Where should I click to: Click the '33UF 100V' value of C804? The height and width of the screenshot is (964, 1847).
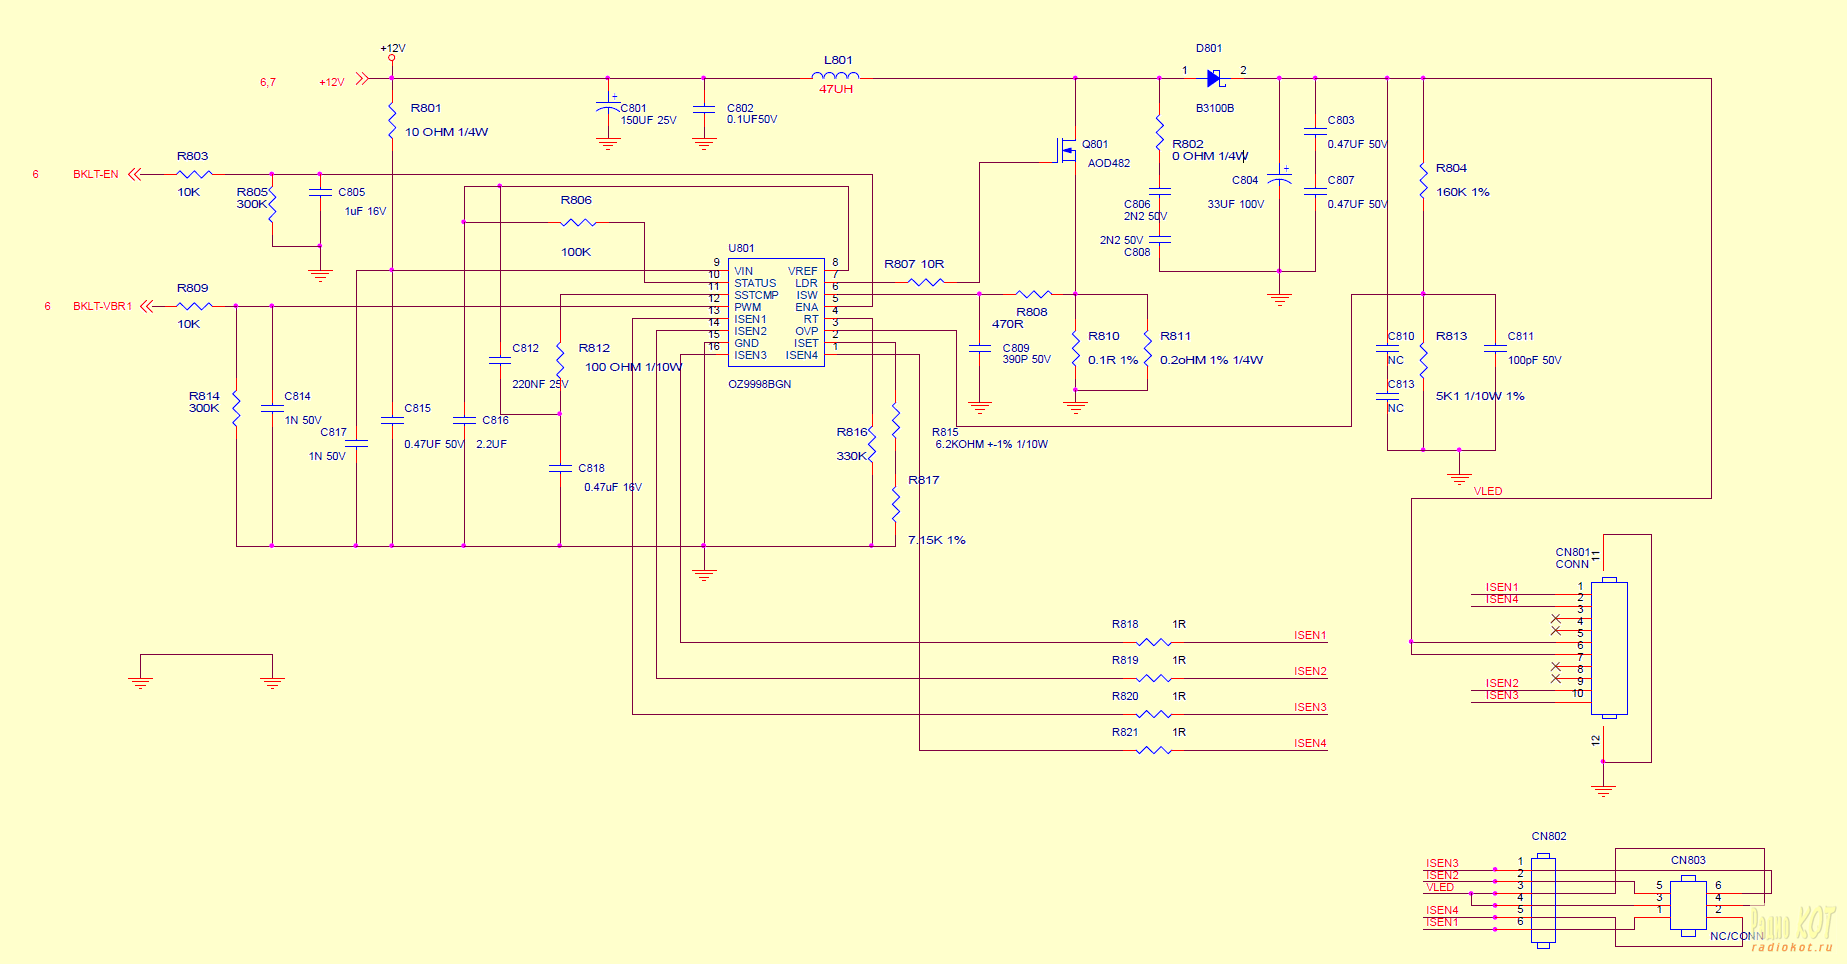click(x=1235, y=204)
